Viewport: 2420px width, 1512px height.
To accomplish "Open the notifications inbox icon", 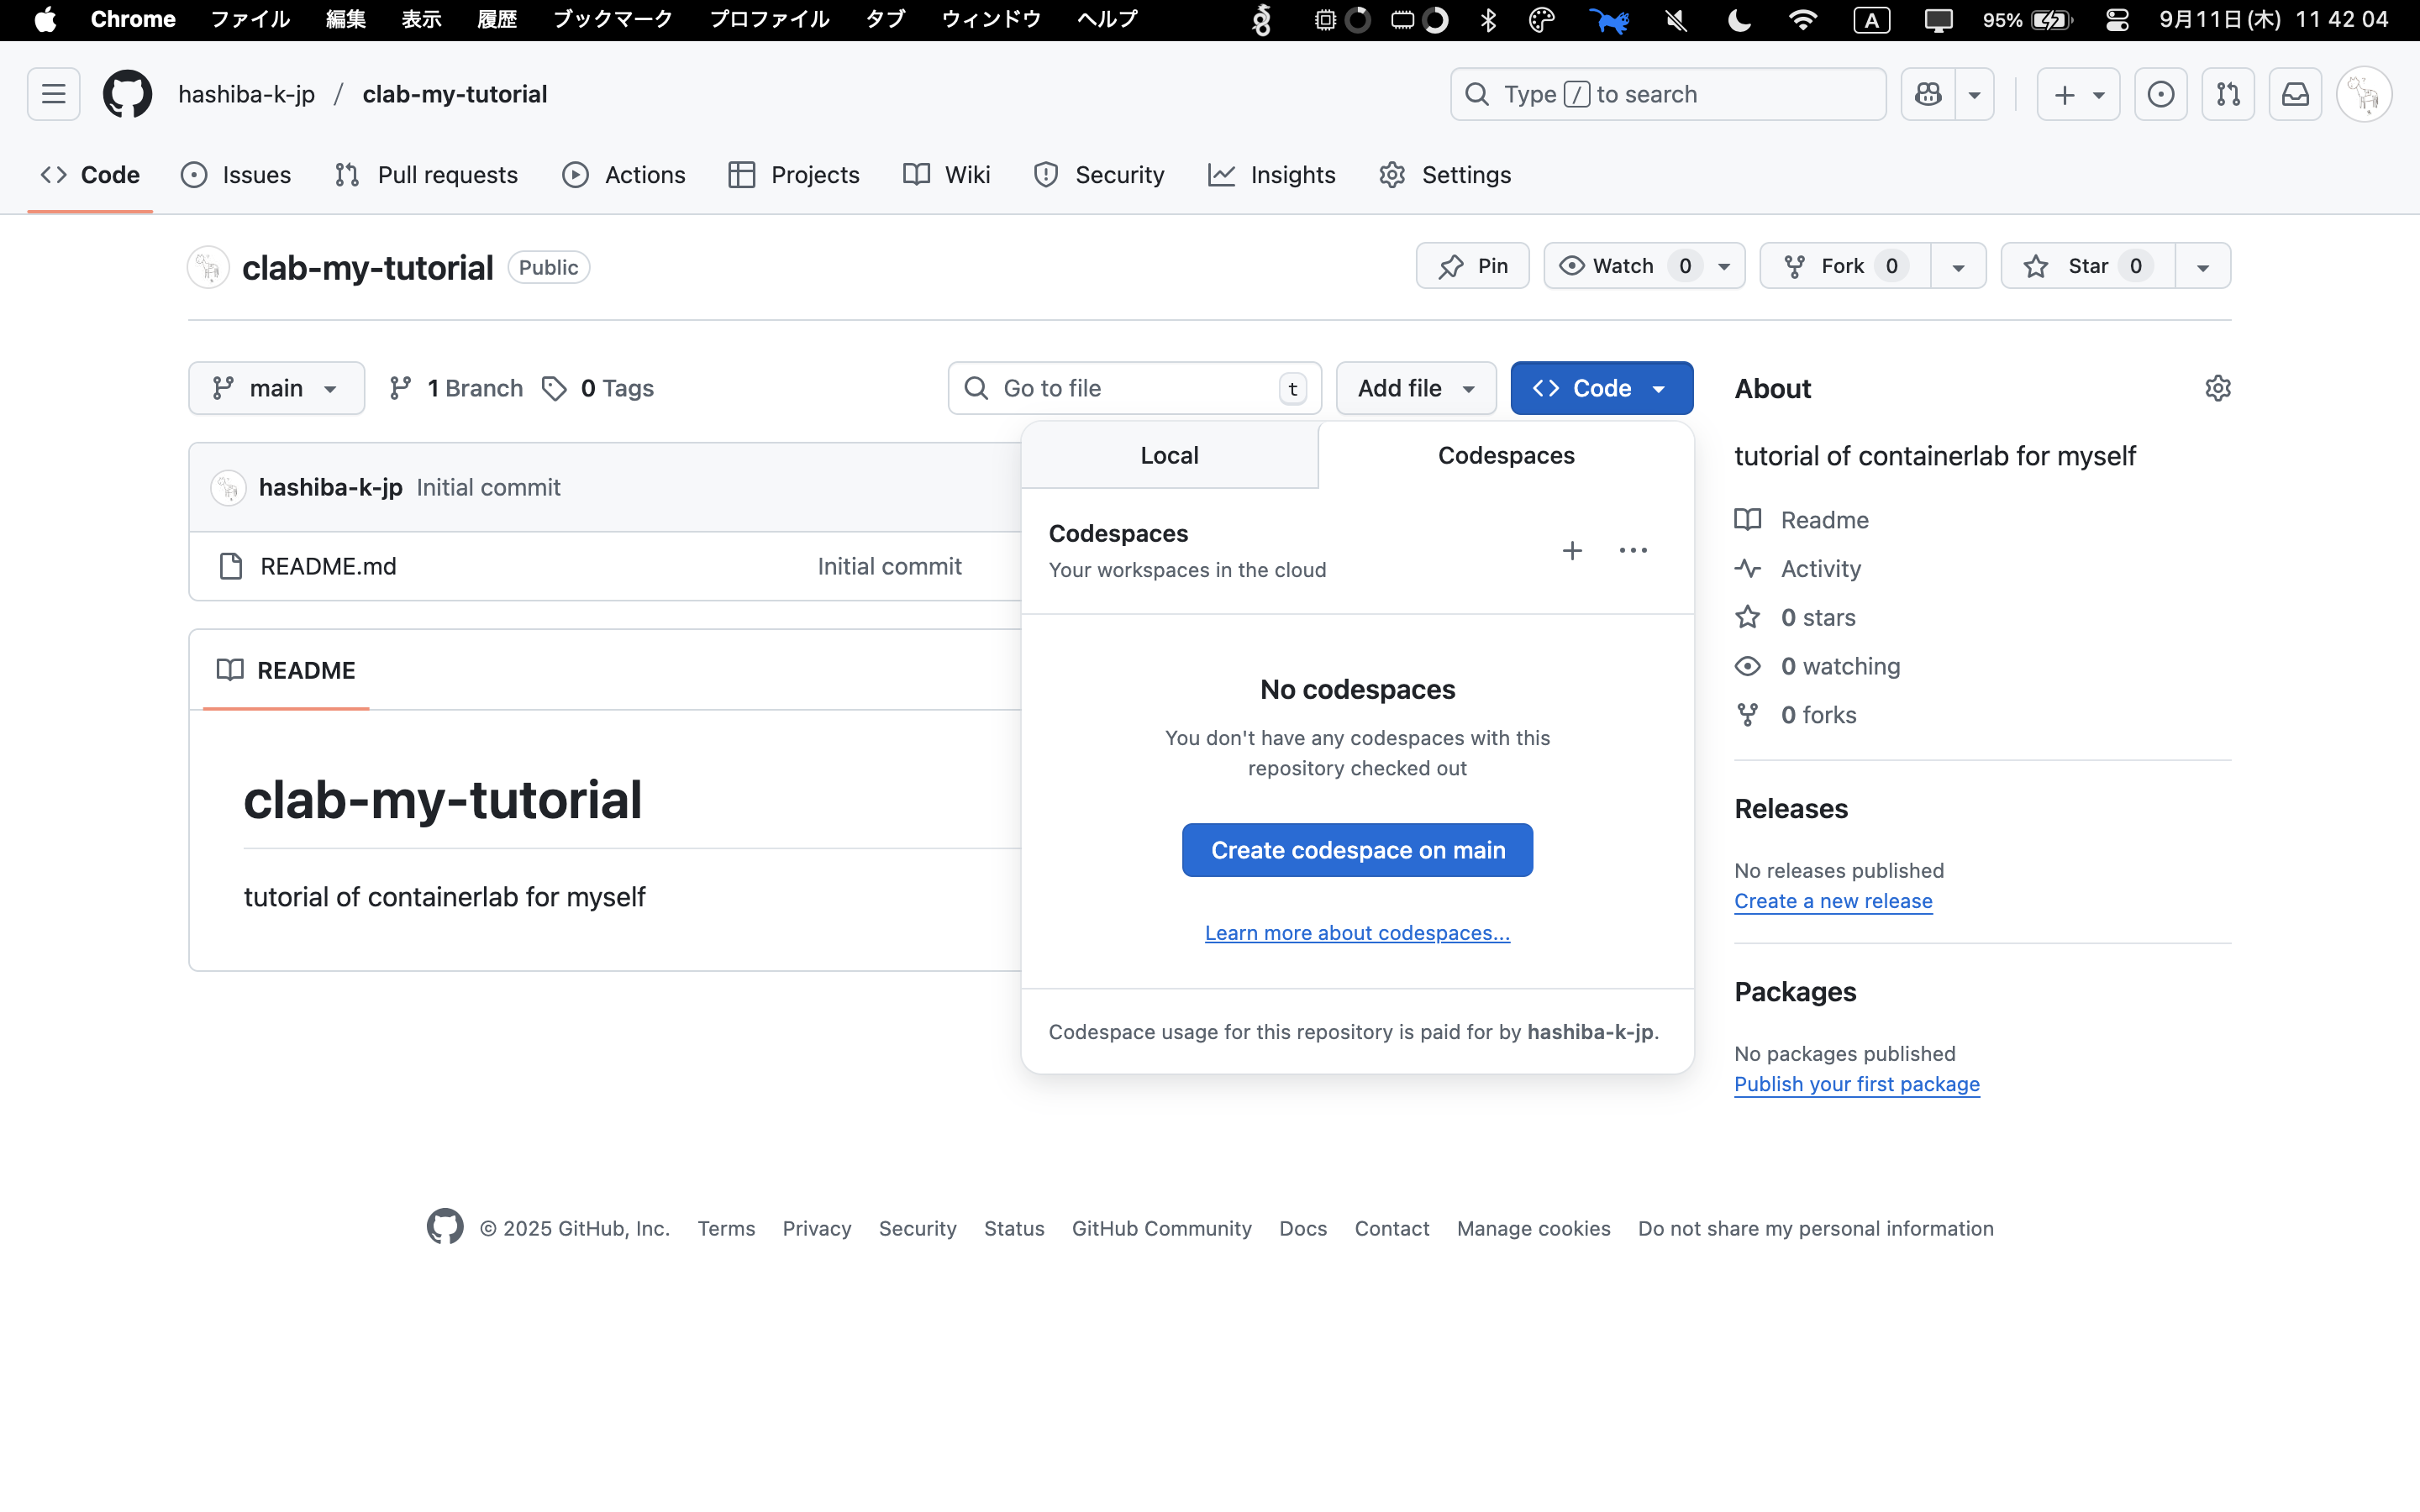I will [x=2295, y=94].
